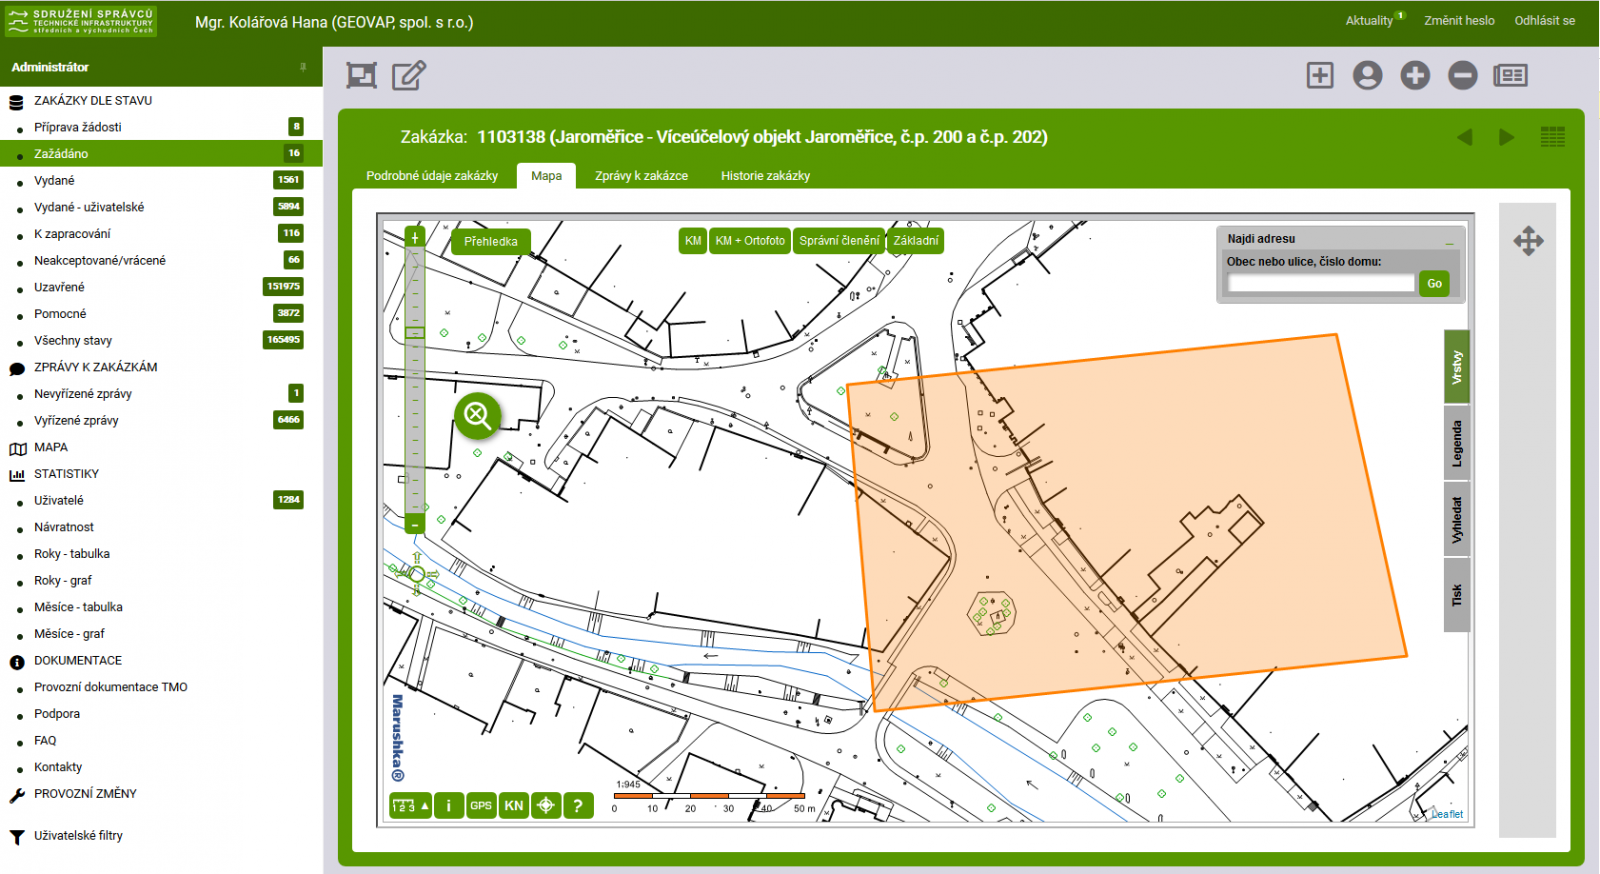Toggle the GPS button below the map
Viewport: 1600px width, 874px height.
(x=481, y=805)
